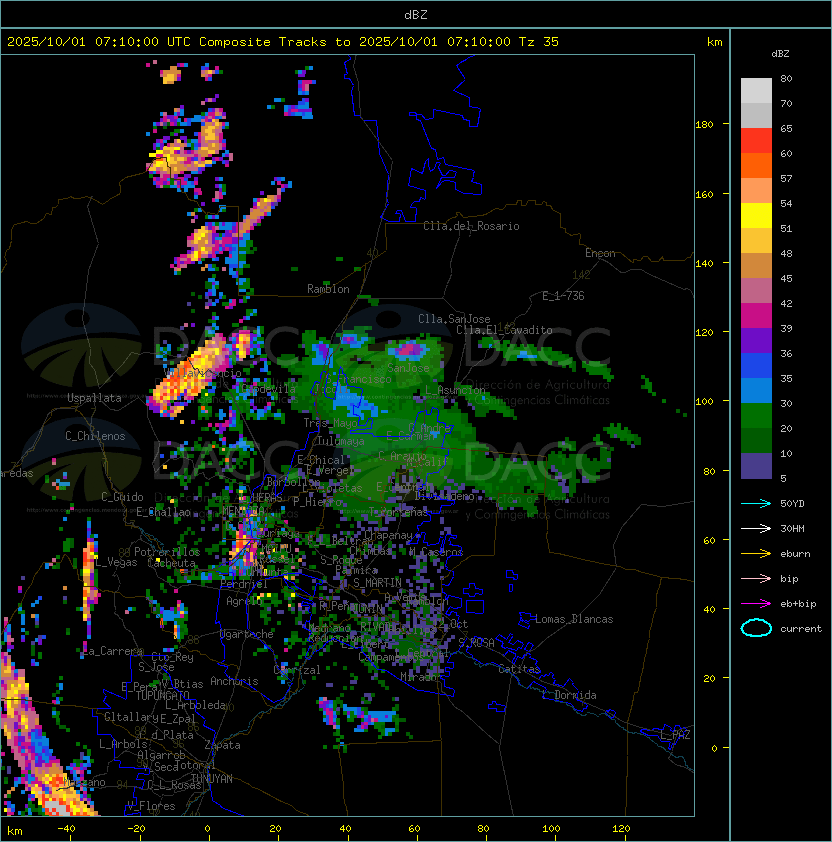The image size is (832, 842).
Task: Click the 'La_Carrera' place label
Action: coord(113,651)
